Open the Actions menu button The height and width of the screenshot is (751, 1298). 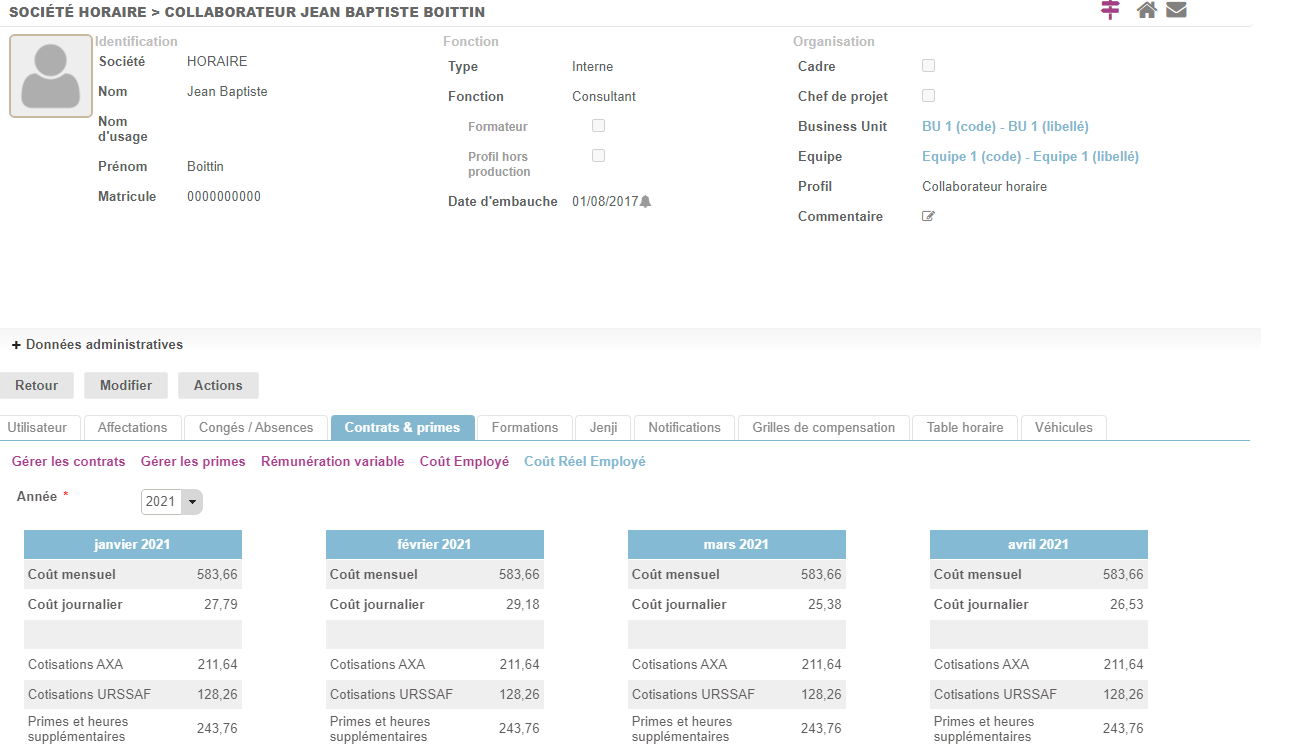tap(218, 386)
